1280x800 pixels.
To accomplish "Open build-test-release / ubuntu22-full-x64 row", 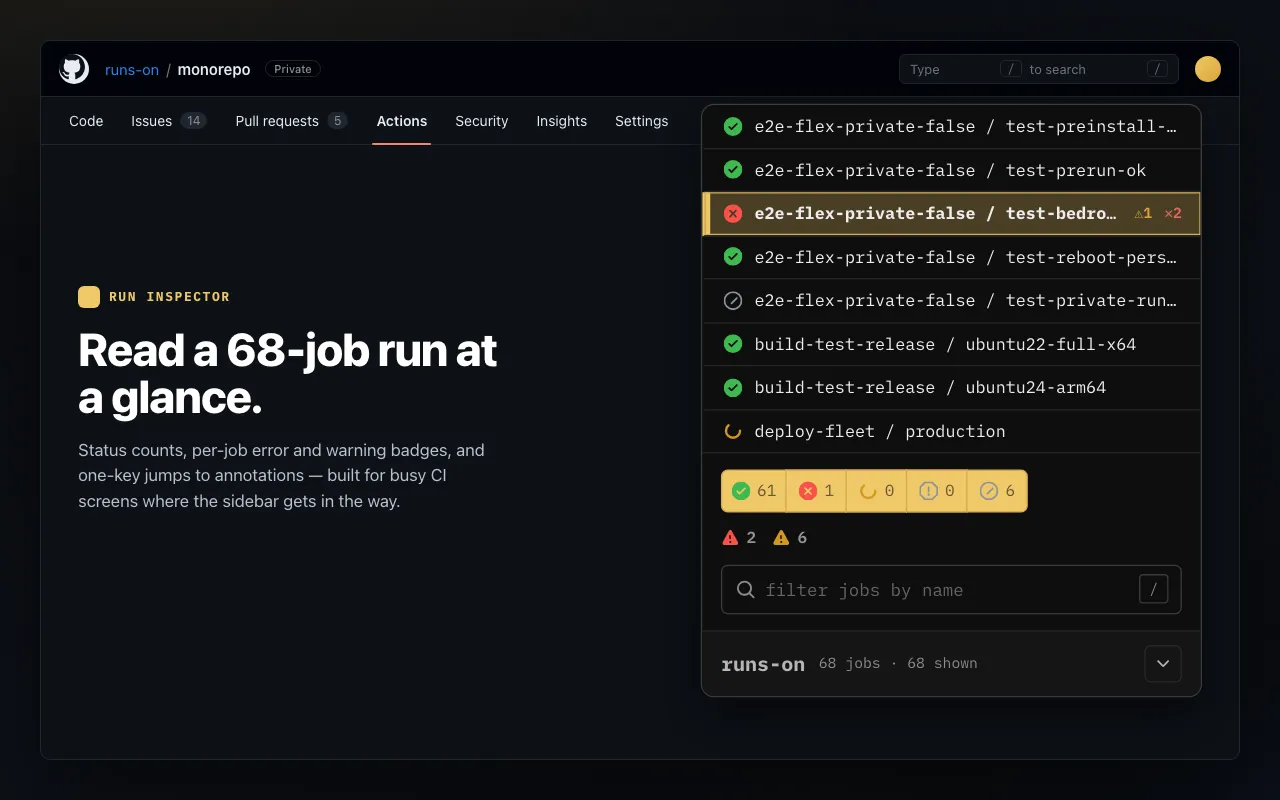I will (951, 344).
